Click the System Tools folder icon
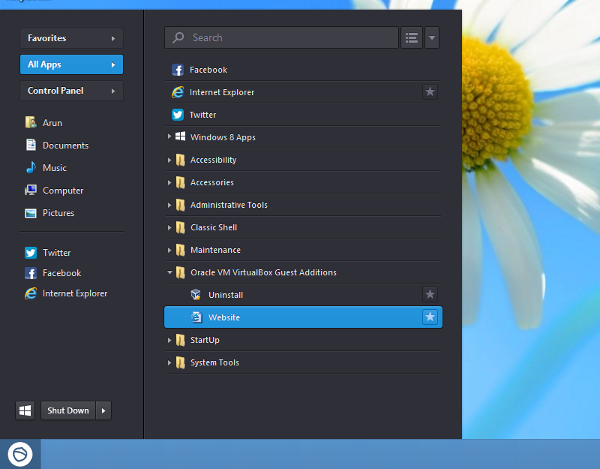The width and height of the screenshot is (600, 469). click(x=180, y=363)
